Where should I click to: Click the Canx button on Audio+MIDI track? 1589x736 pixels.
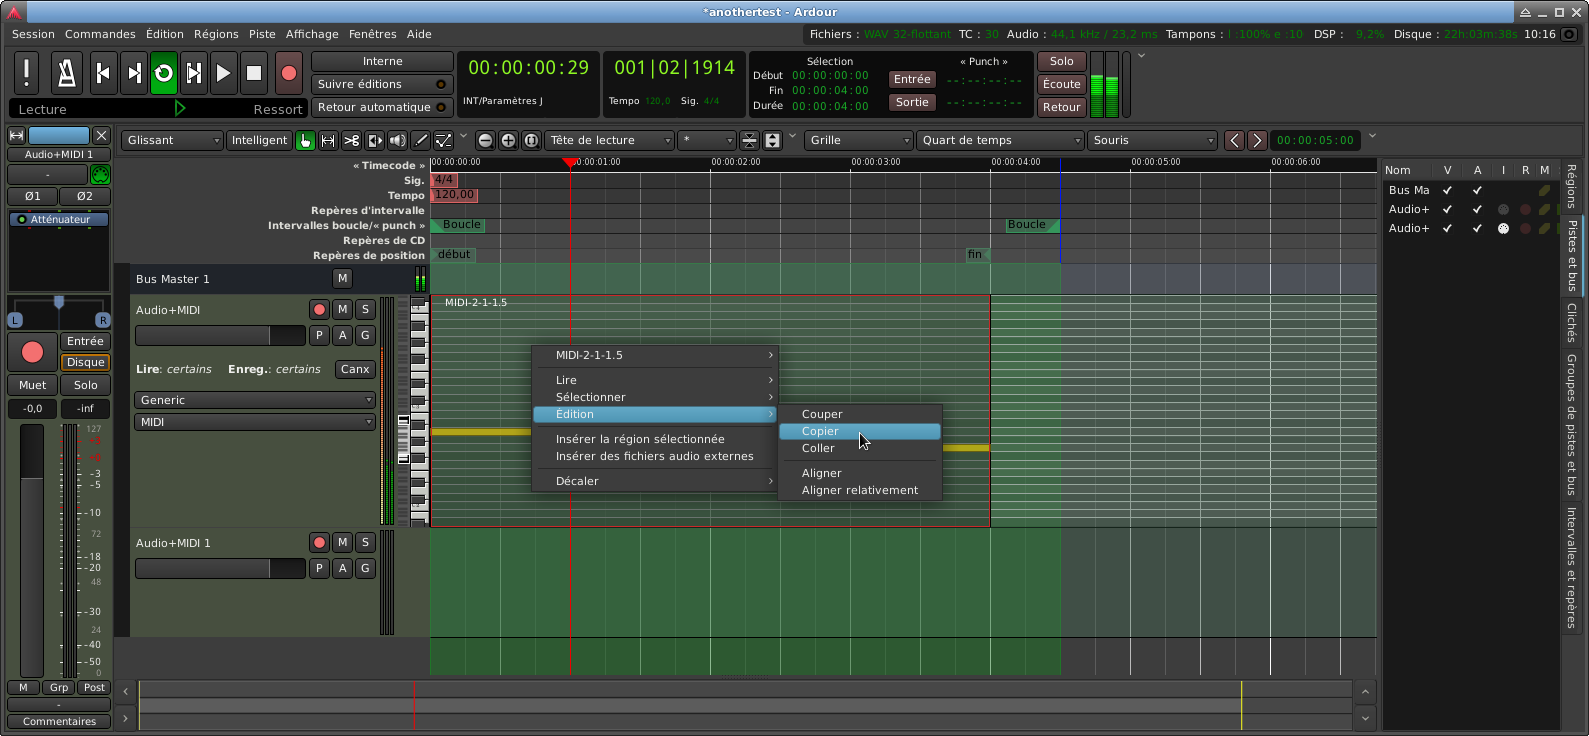point(355,369)
